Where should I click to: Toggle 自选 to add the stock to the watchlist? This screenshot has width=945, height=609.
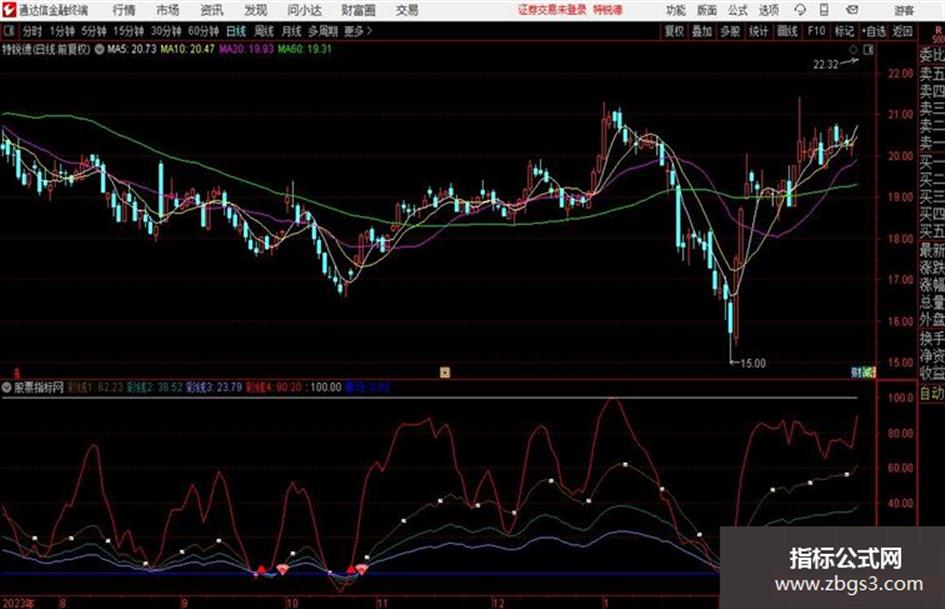pyautogui.click(x=873, y=31)
